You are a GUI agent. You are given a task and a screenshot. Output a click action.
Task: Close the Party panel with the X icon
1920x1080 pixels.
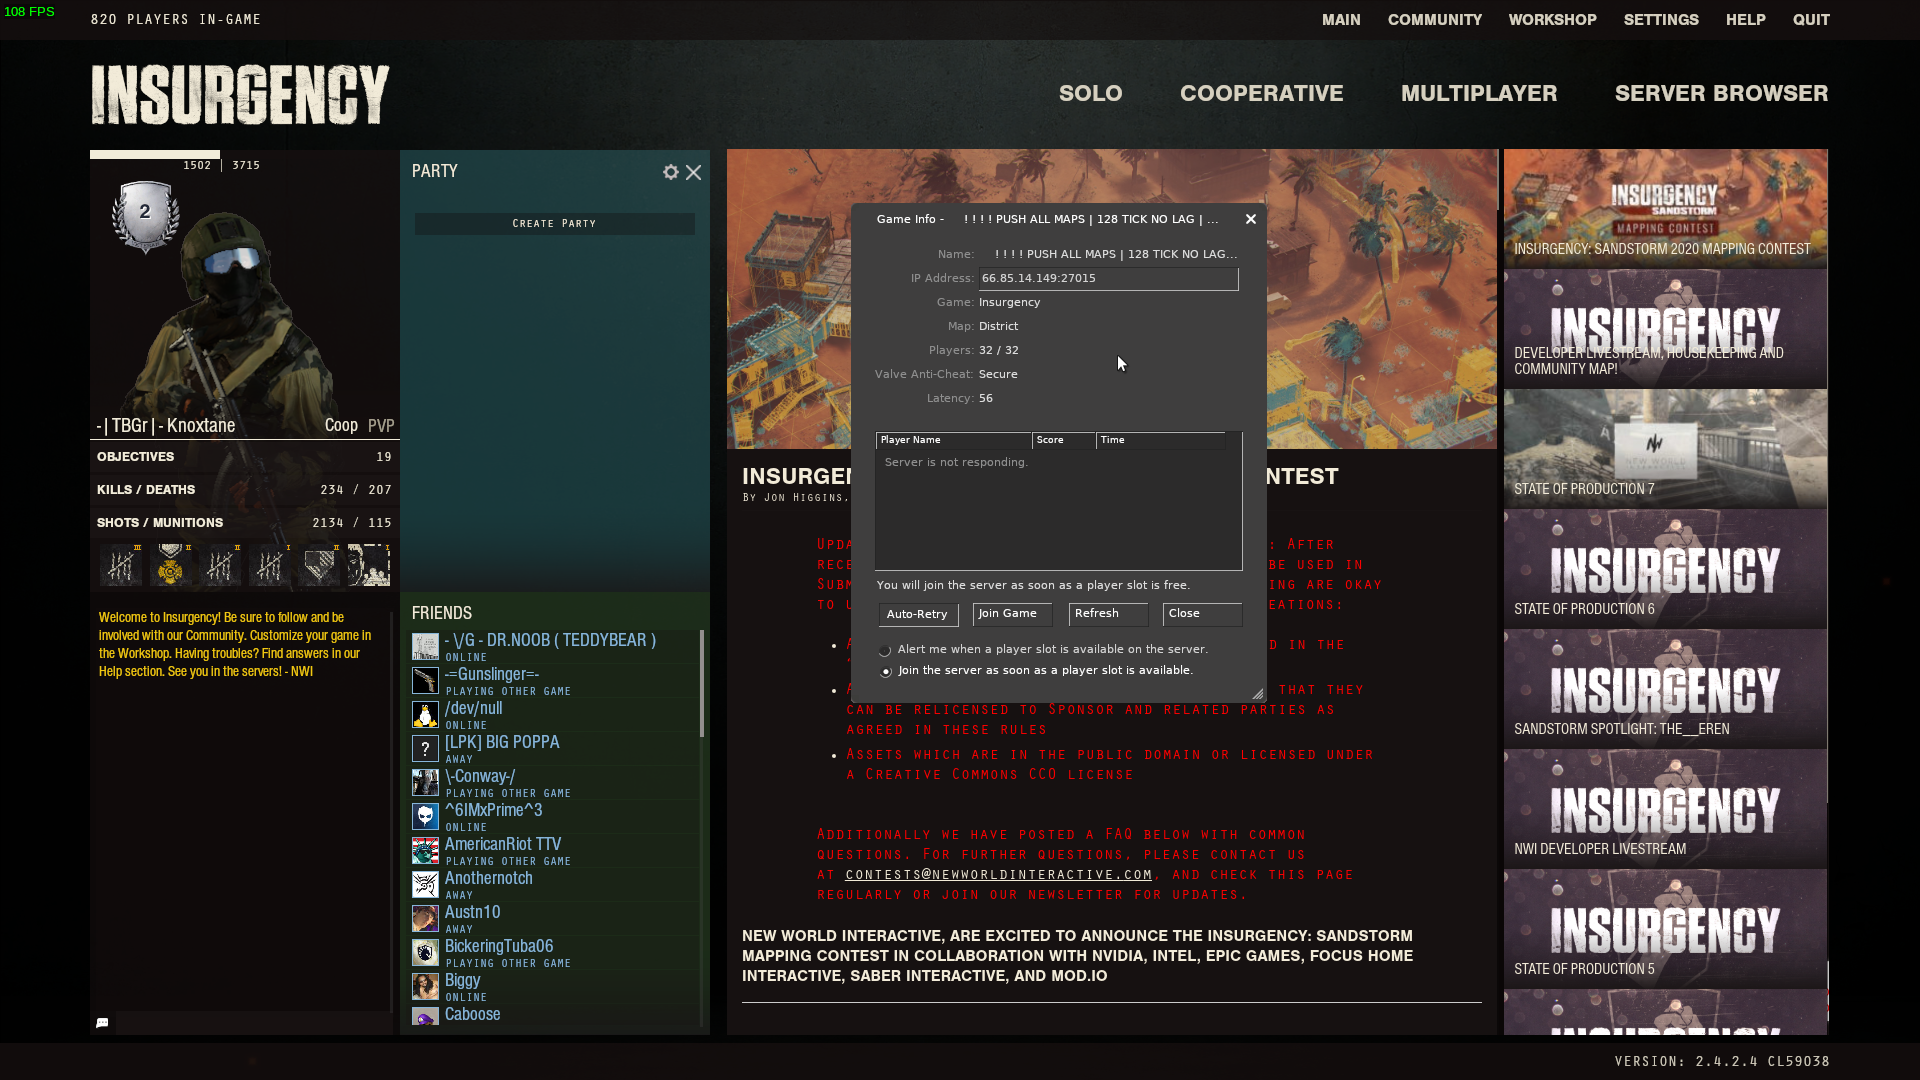point(693,172)
